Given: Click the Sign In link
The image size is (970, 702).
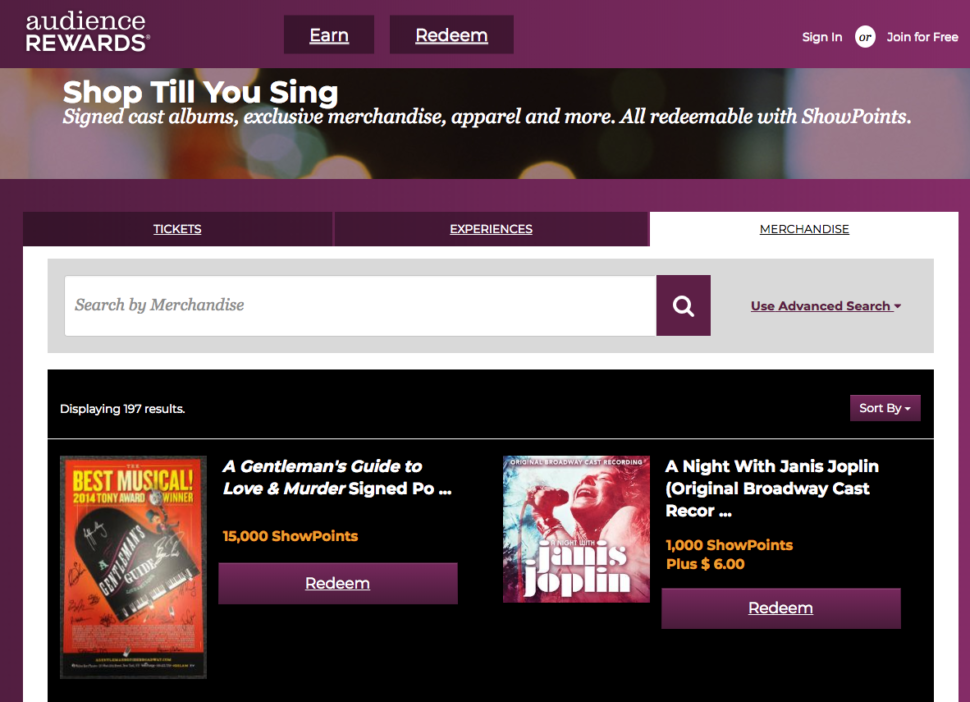Looking at the screenshot, I should (822, 37).
